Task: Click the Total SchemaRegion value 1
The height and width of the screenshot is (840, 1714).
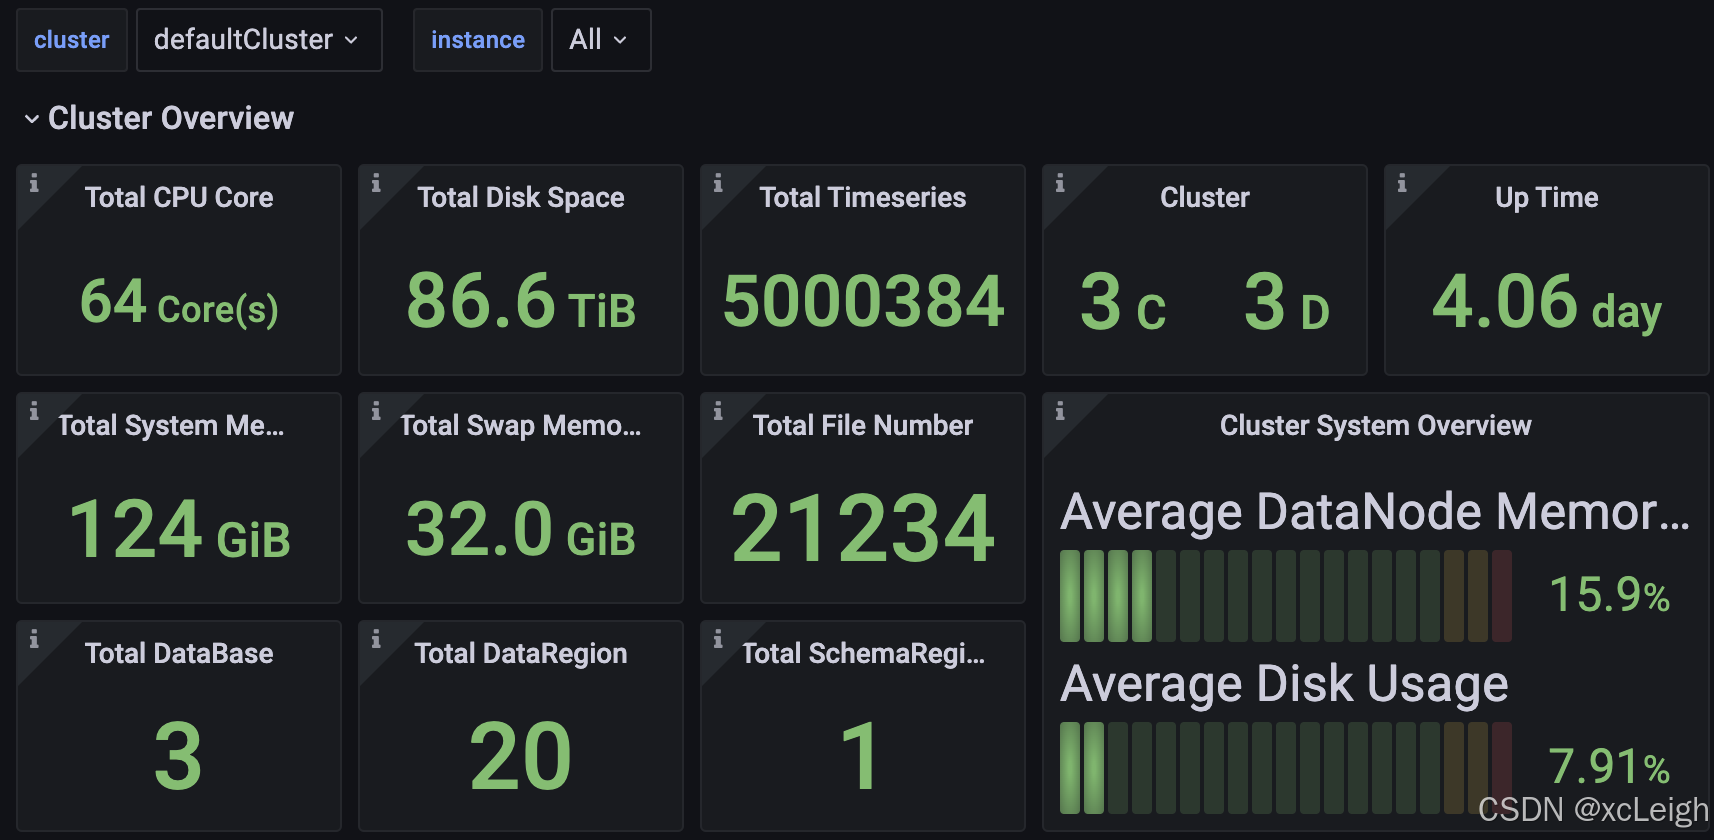Action: point(860,757)
